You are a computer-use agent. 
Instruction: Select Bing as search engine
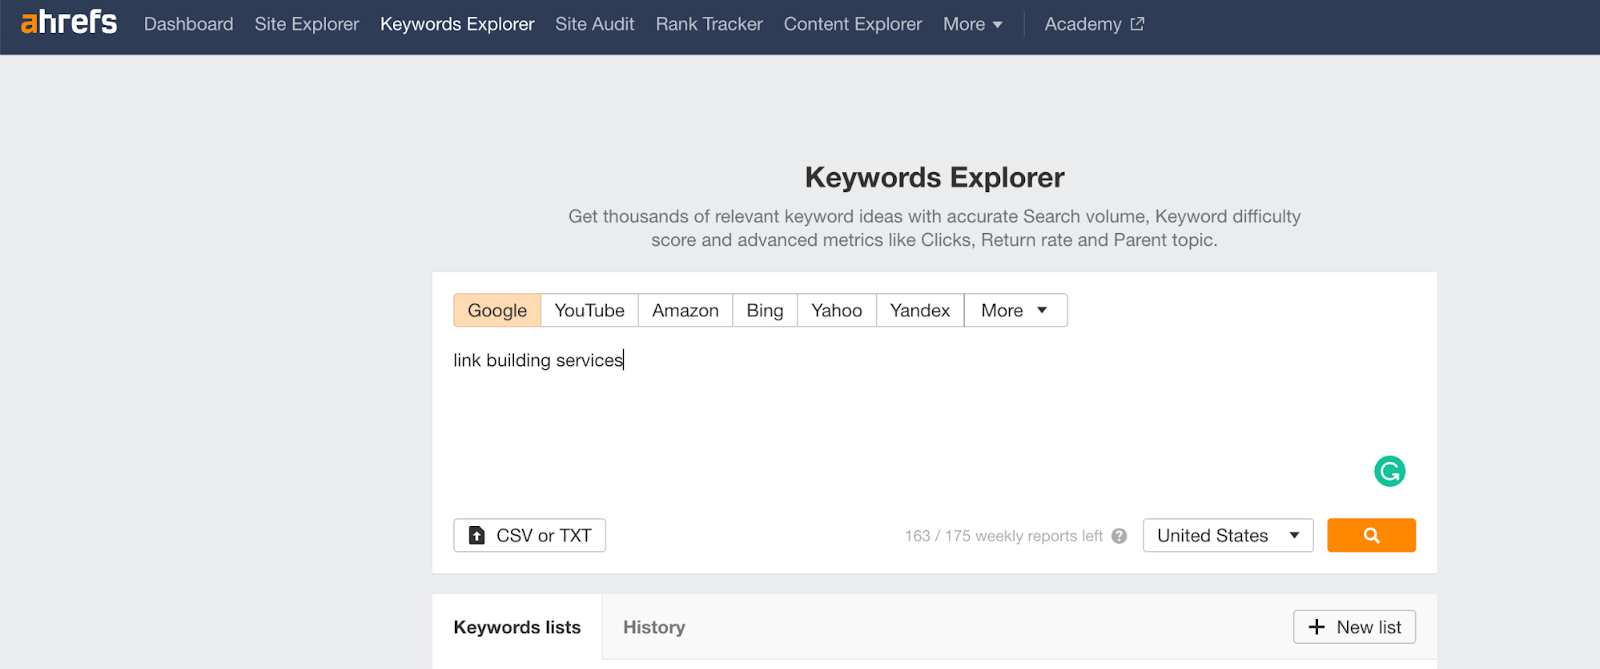click(765, 310)
